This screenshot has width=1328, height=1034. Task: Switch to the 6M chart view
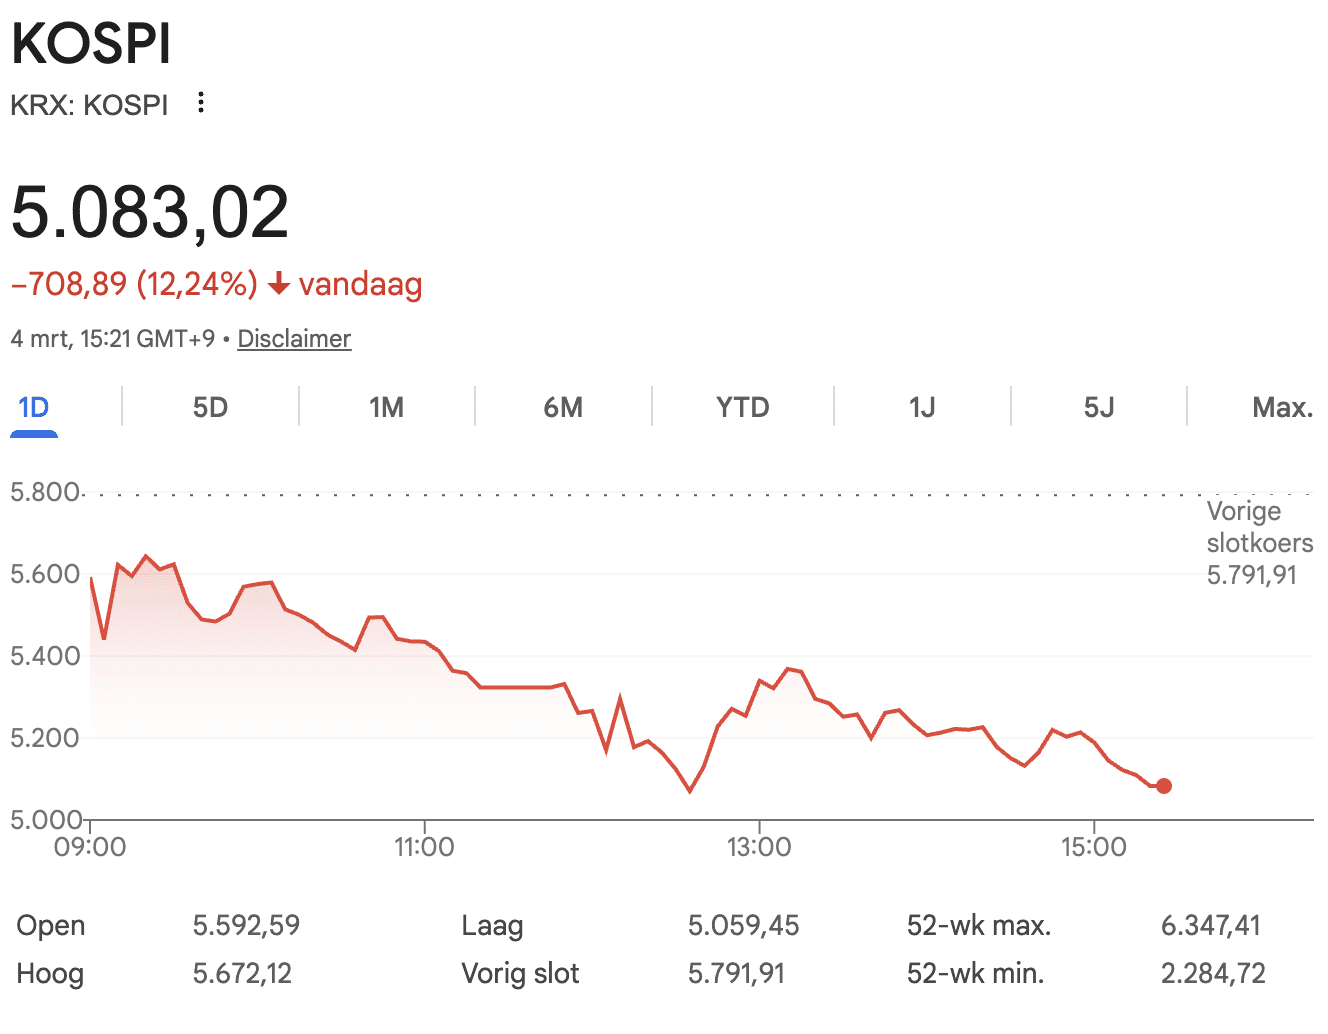click(x=563, y=408)
